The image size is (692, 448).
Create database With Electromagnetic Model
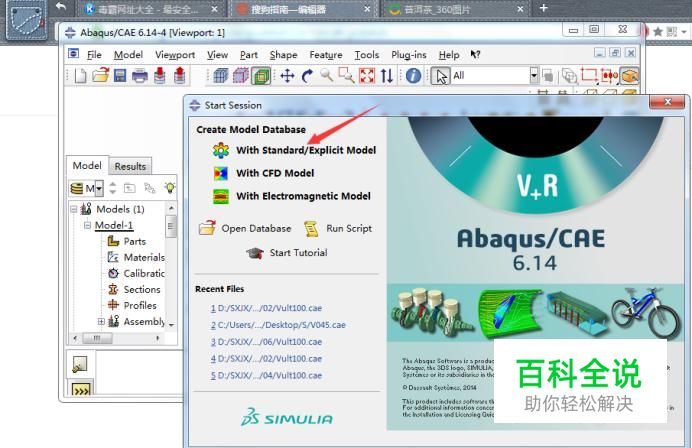click(x=303, y=196)
